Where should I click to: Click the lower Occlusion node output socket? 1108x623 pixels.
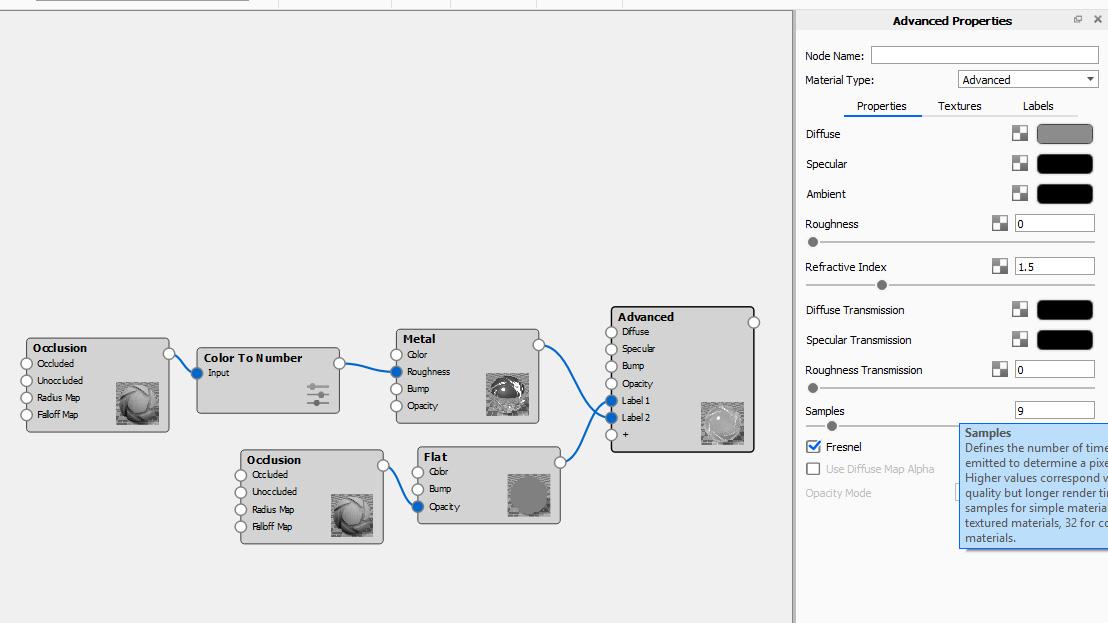point(383,465)
